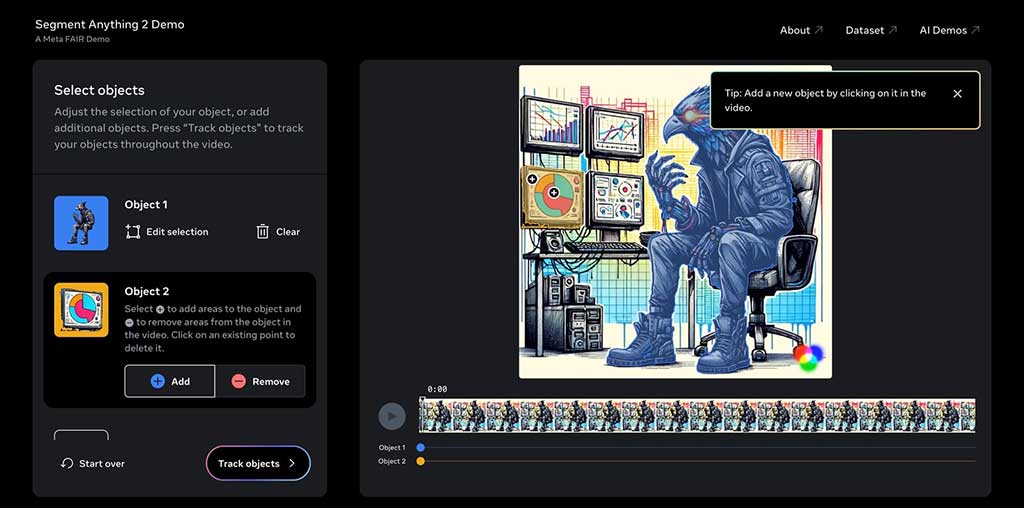The width and height of the screenshot is (1024, 508).
Task: Click the plus point on the pie chart monitor
Action: (554, 191)
